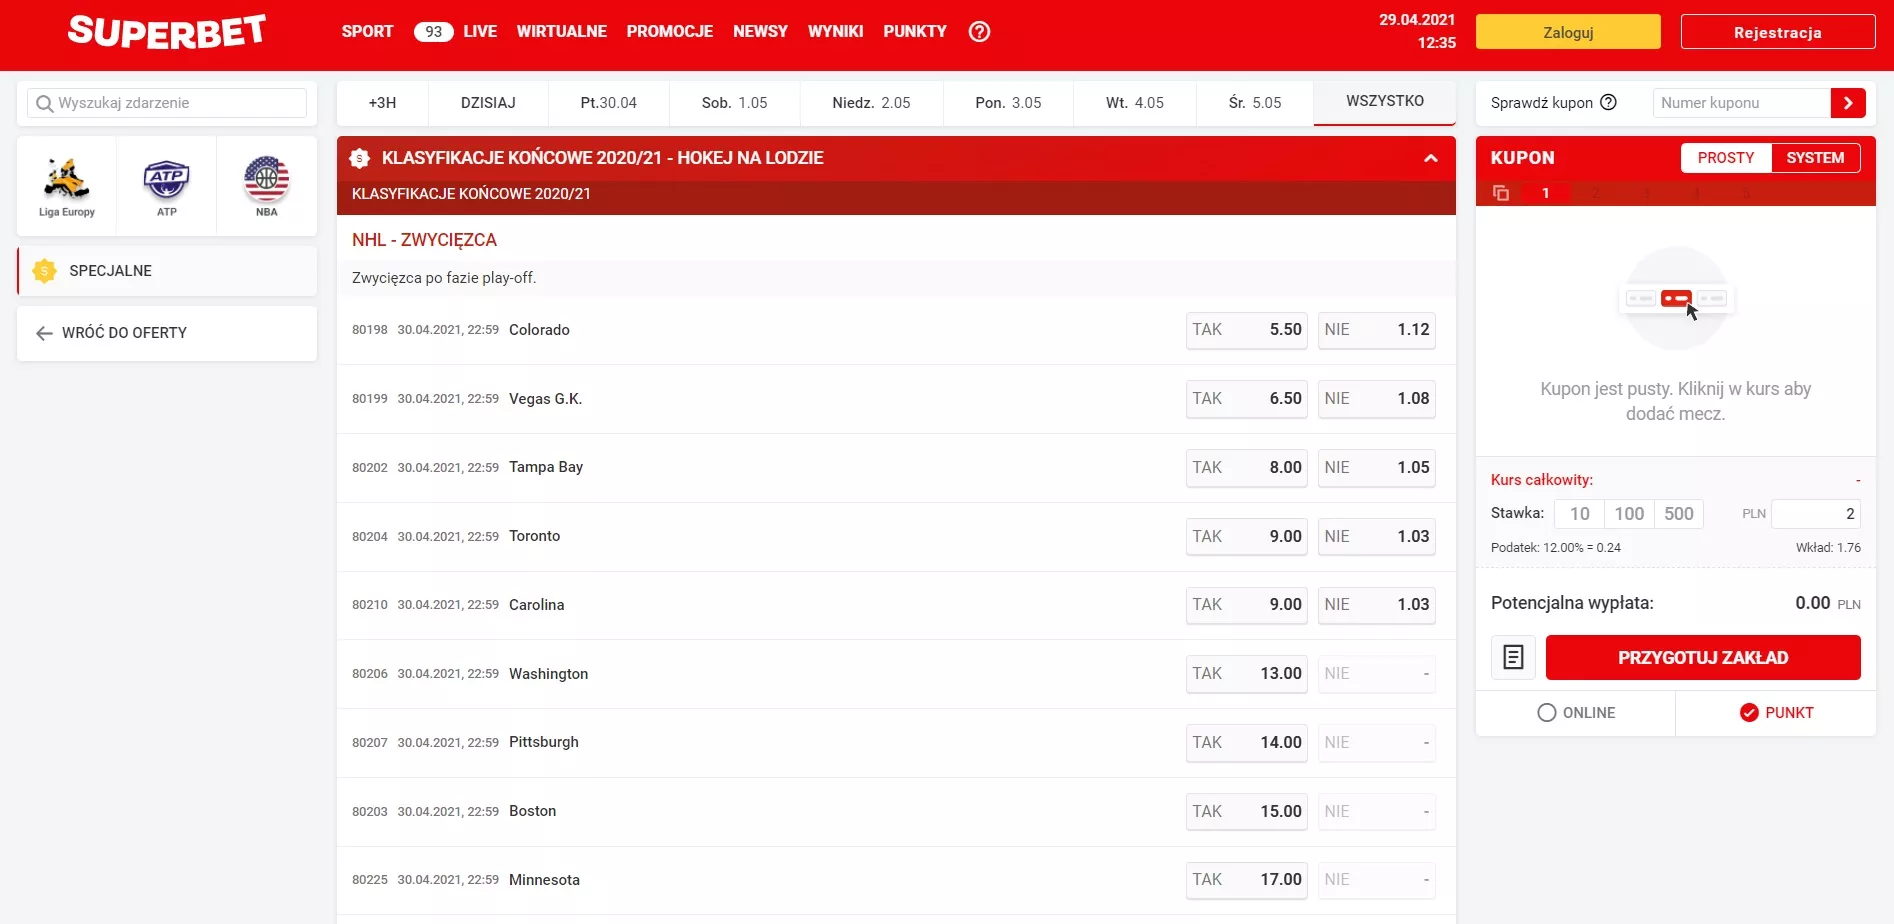Select the Pon. 3.05 date tab
Image resolution: width=1894 pixels, height=924 pixels.
(x=1008, y=103)
